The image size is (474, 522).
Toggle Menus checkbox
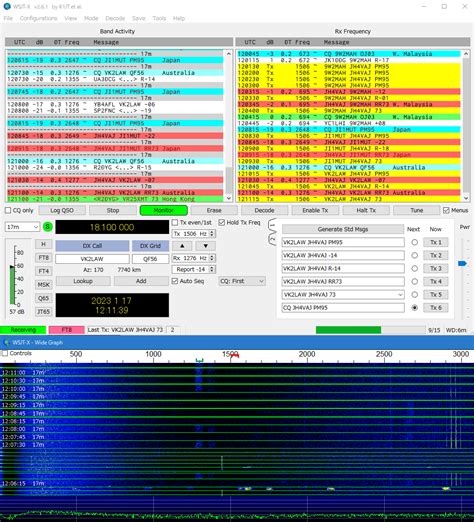(446, 210)
